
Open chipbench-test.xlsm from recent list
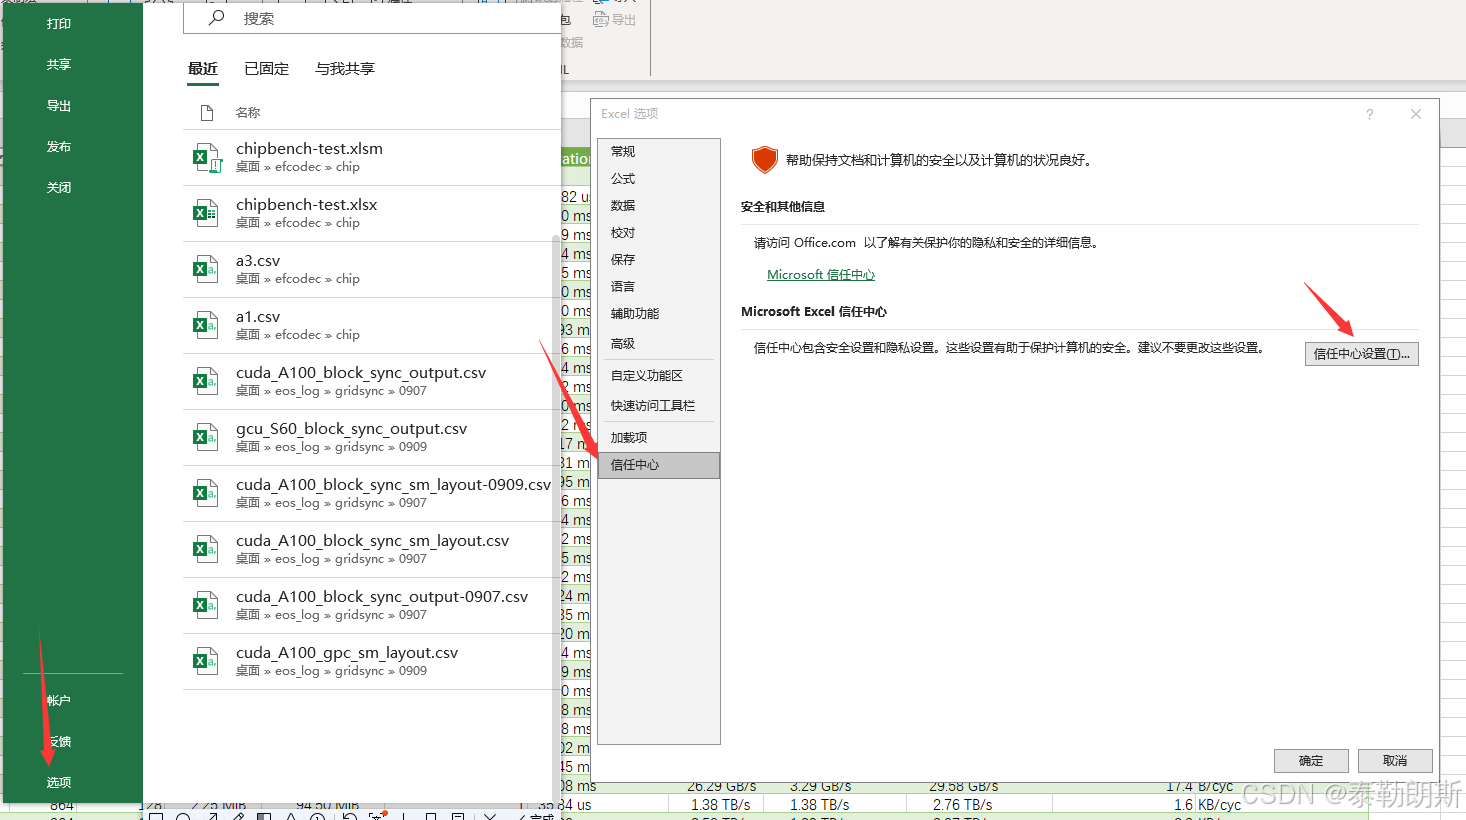(372, 157)
